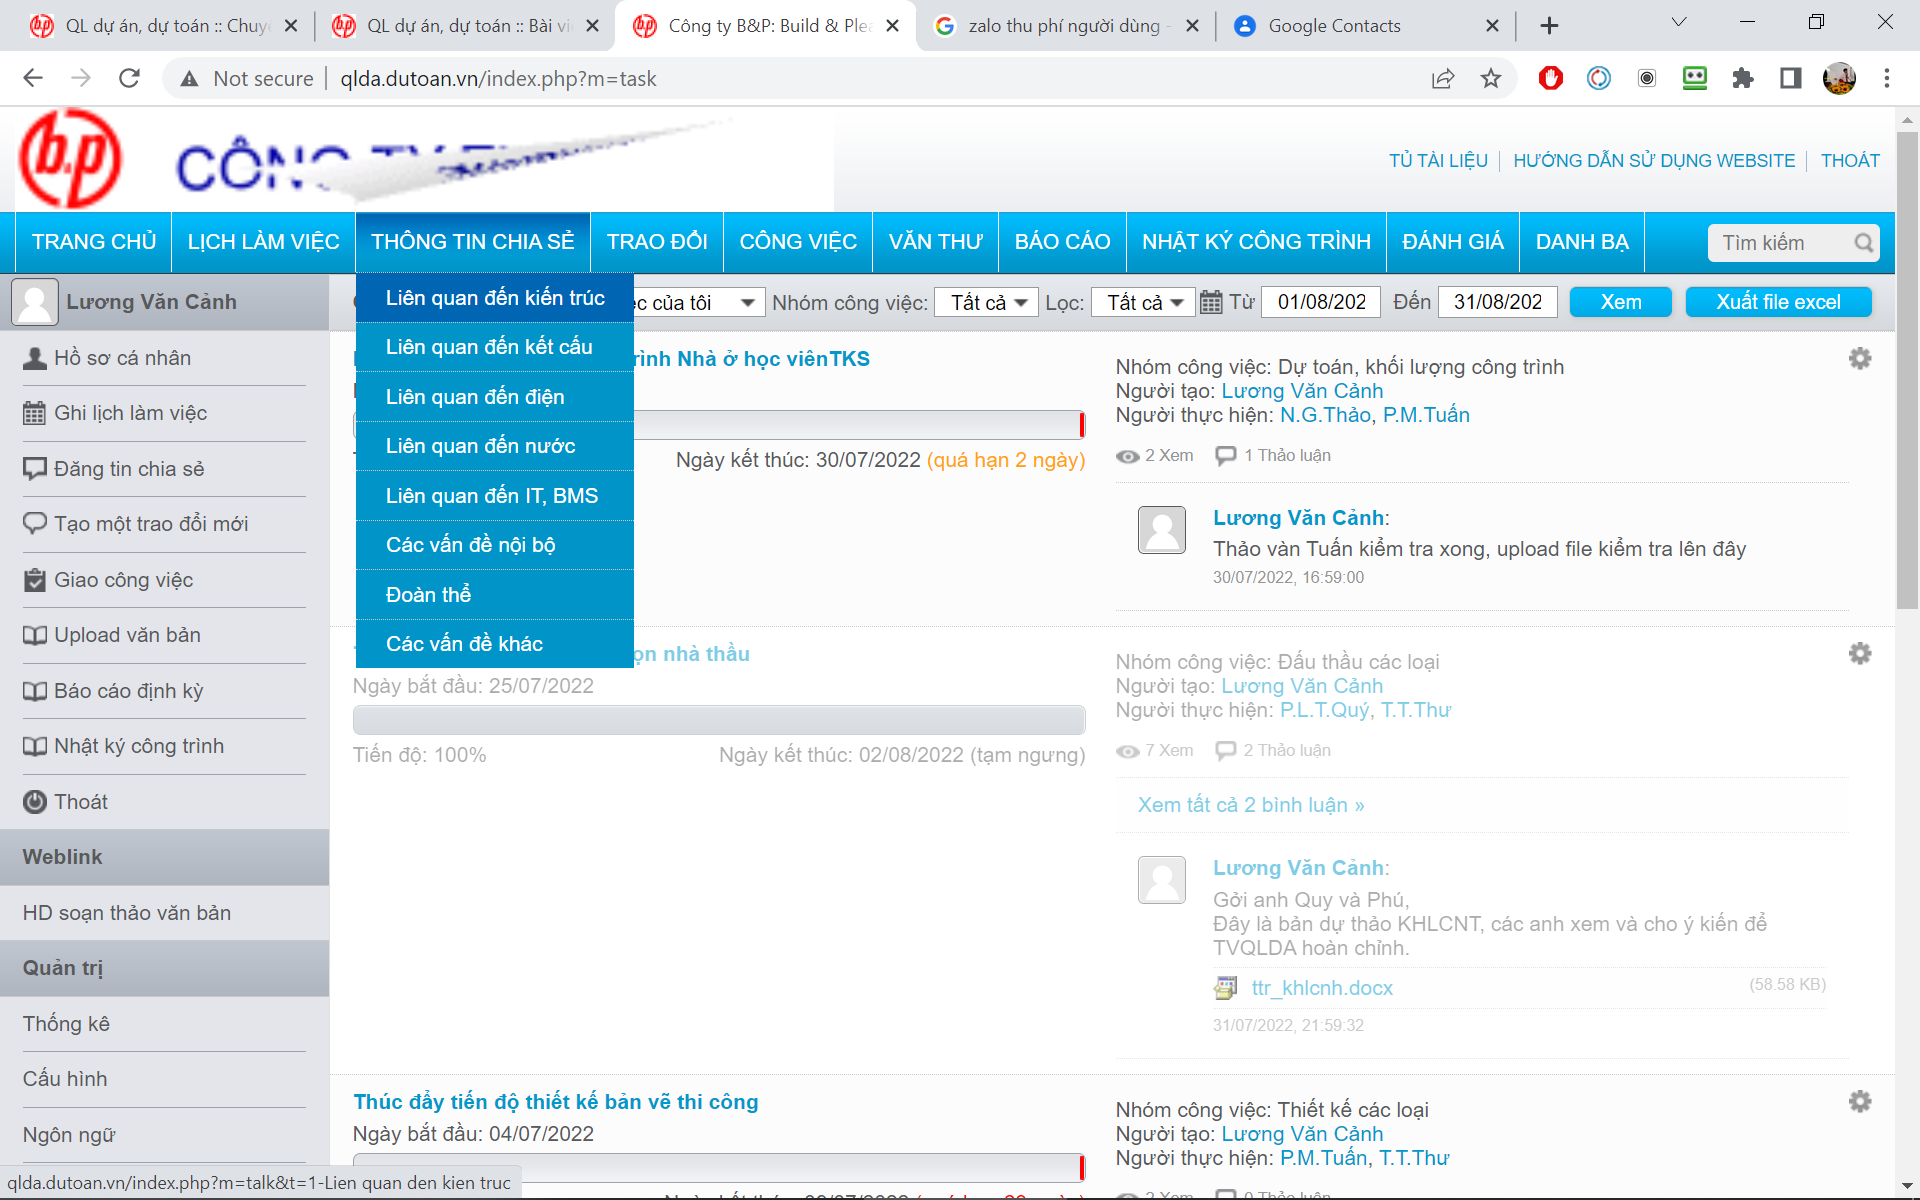
Task: Click the Đến end date field
Action: pyautogui.click(x=1497, y=302)
